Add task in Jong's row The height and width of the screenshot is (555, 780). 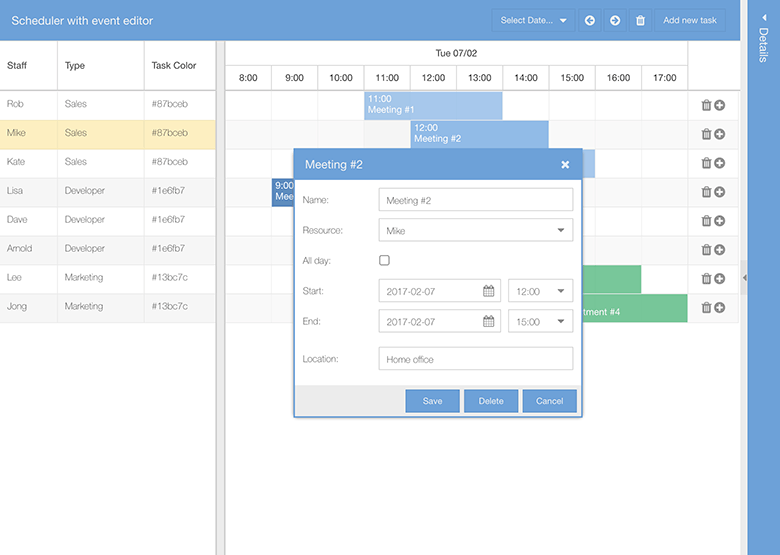[x=719, y=307]
